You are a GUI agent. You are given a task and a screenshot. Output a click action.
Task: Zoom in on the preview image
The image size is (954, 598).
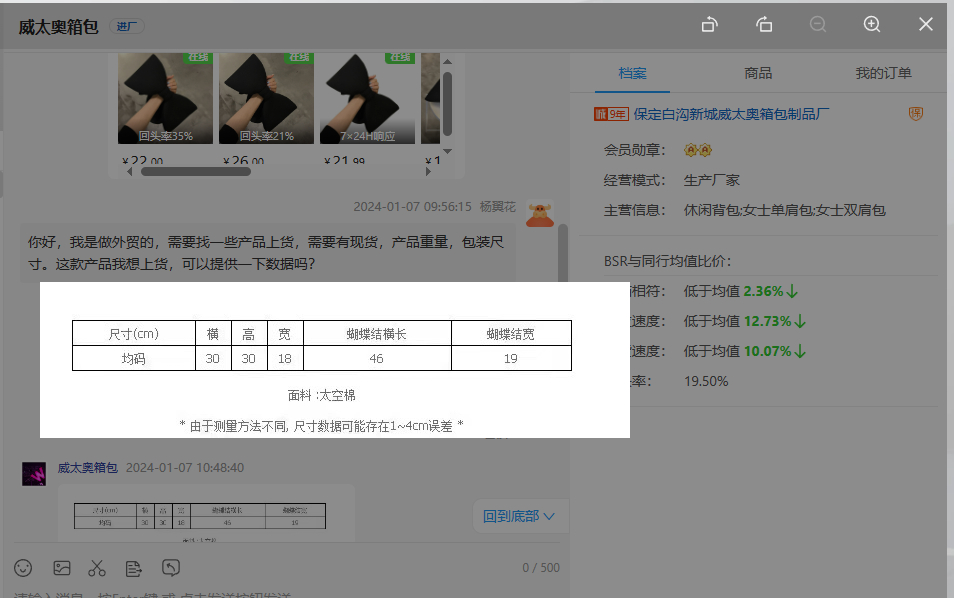[x=872, y=24]
